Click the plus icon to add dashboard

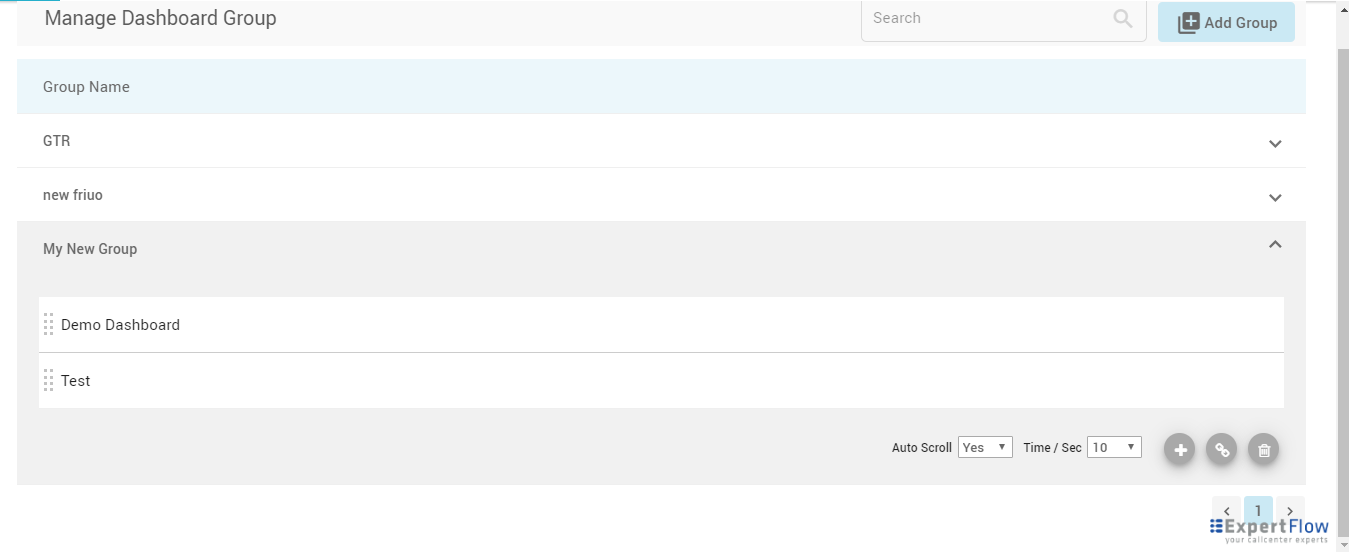click(1180, 450)
